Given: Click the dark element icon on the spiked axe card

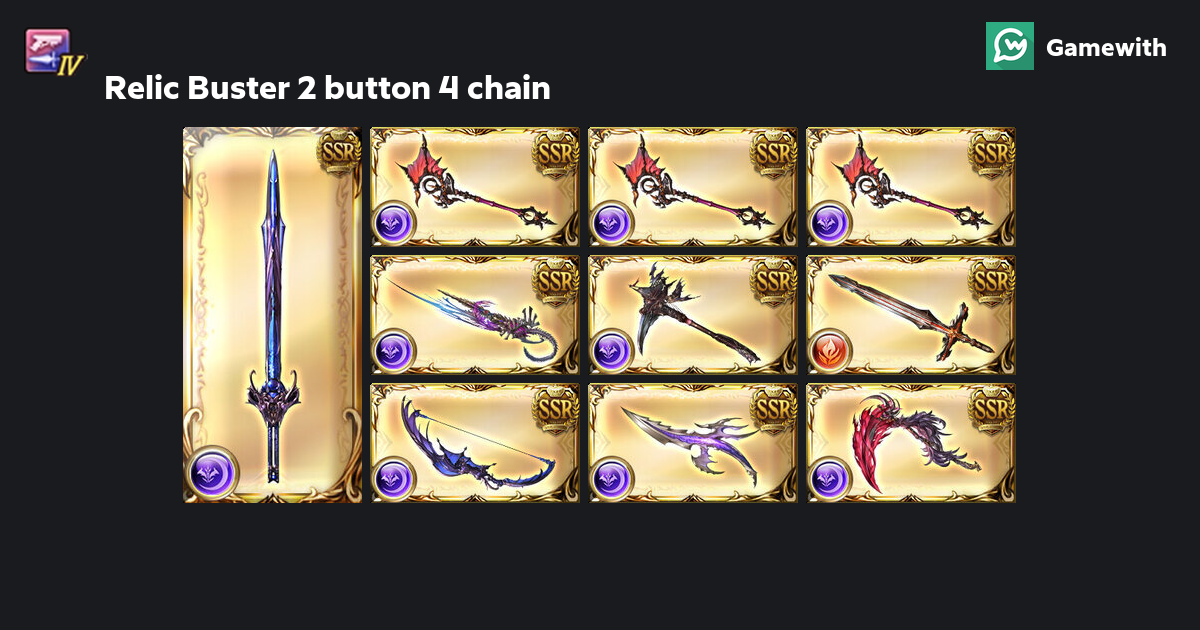Looking at the screenshot, I should click(612, 351).
